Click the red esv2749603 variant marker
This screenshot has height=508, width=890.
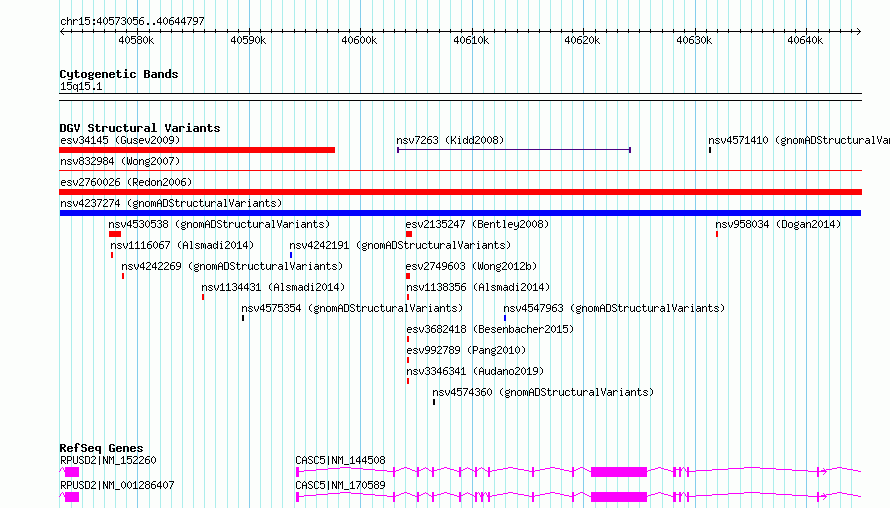408,276
